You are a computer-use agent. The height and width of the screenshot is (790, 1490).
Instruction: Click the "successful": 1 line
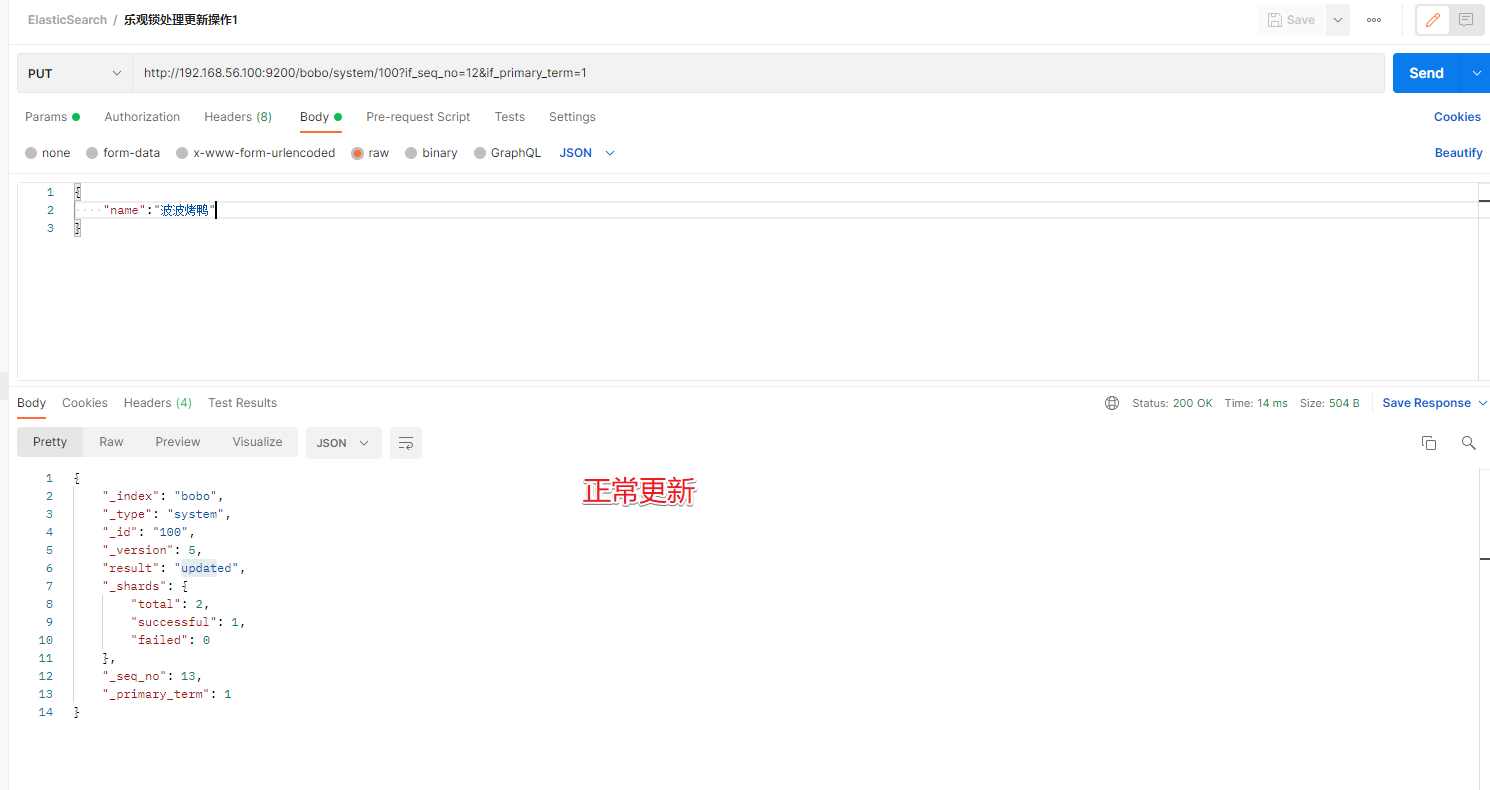click(x=188, y=622)
